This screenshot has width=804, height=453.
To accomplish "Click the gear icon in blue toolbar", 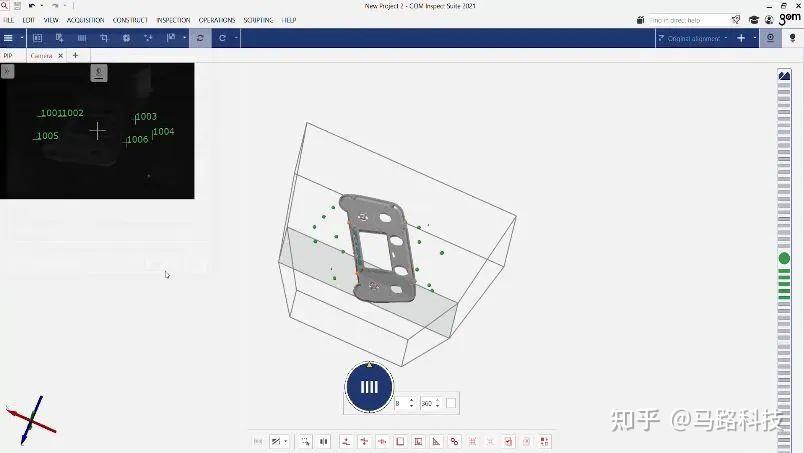I will click(126, 38).
